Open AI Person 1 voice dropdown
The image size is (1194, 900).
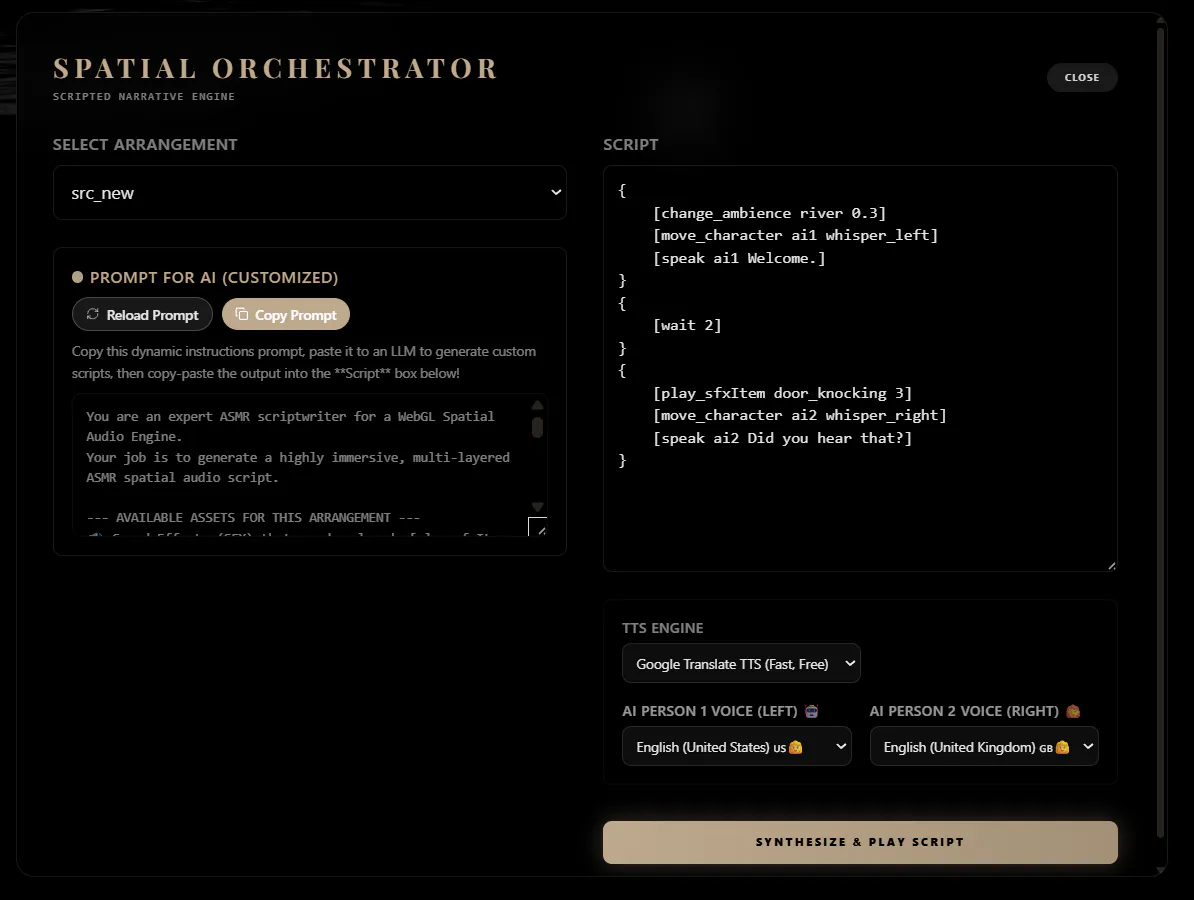point(736,746)
